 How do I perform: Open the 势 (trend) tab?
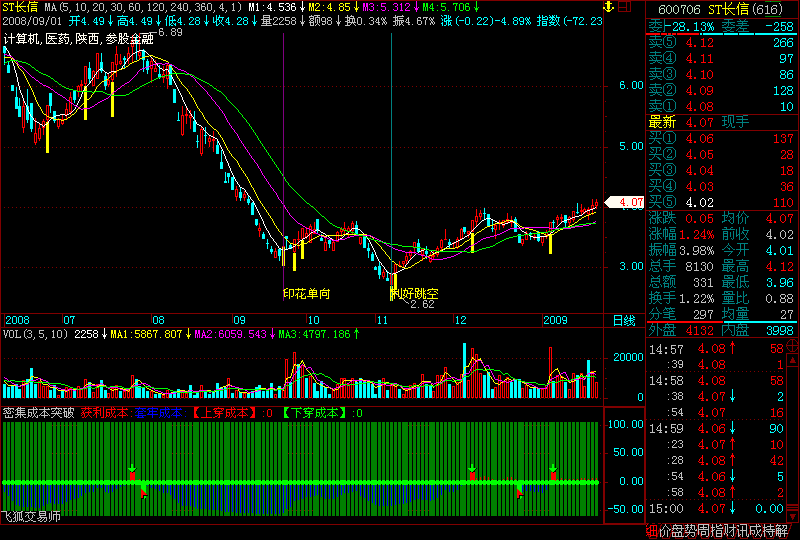[690, 531]
